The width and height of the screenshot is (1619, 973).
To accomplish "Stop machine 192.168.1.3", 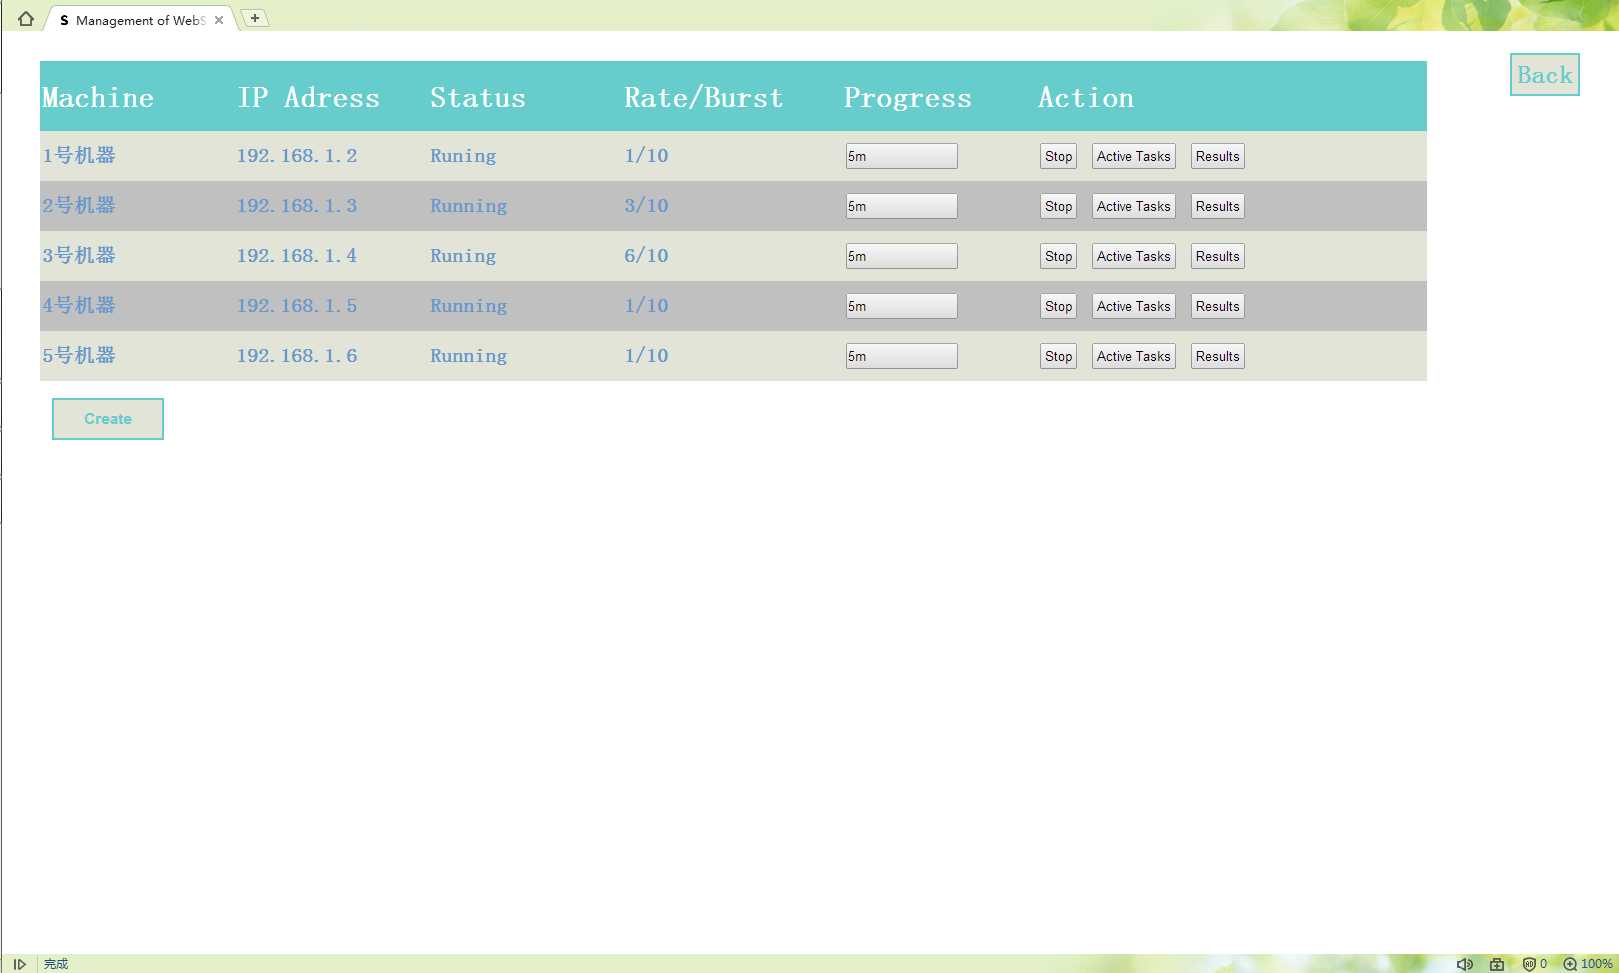I will (x=1058, y=206).
